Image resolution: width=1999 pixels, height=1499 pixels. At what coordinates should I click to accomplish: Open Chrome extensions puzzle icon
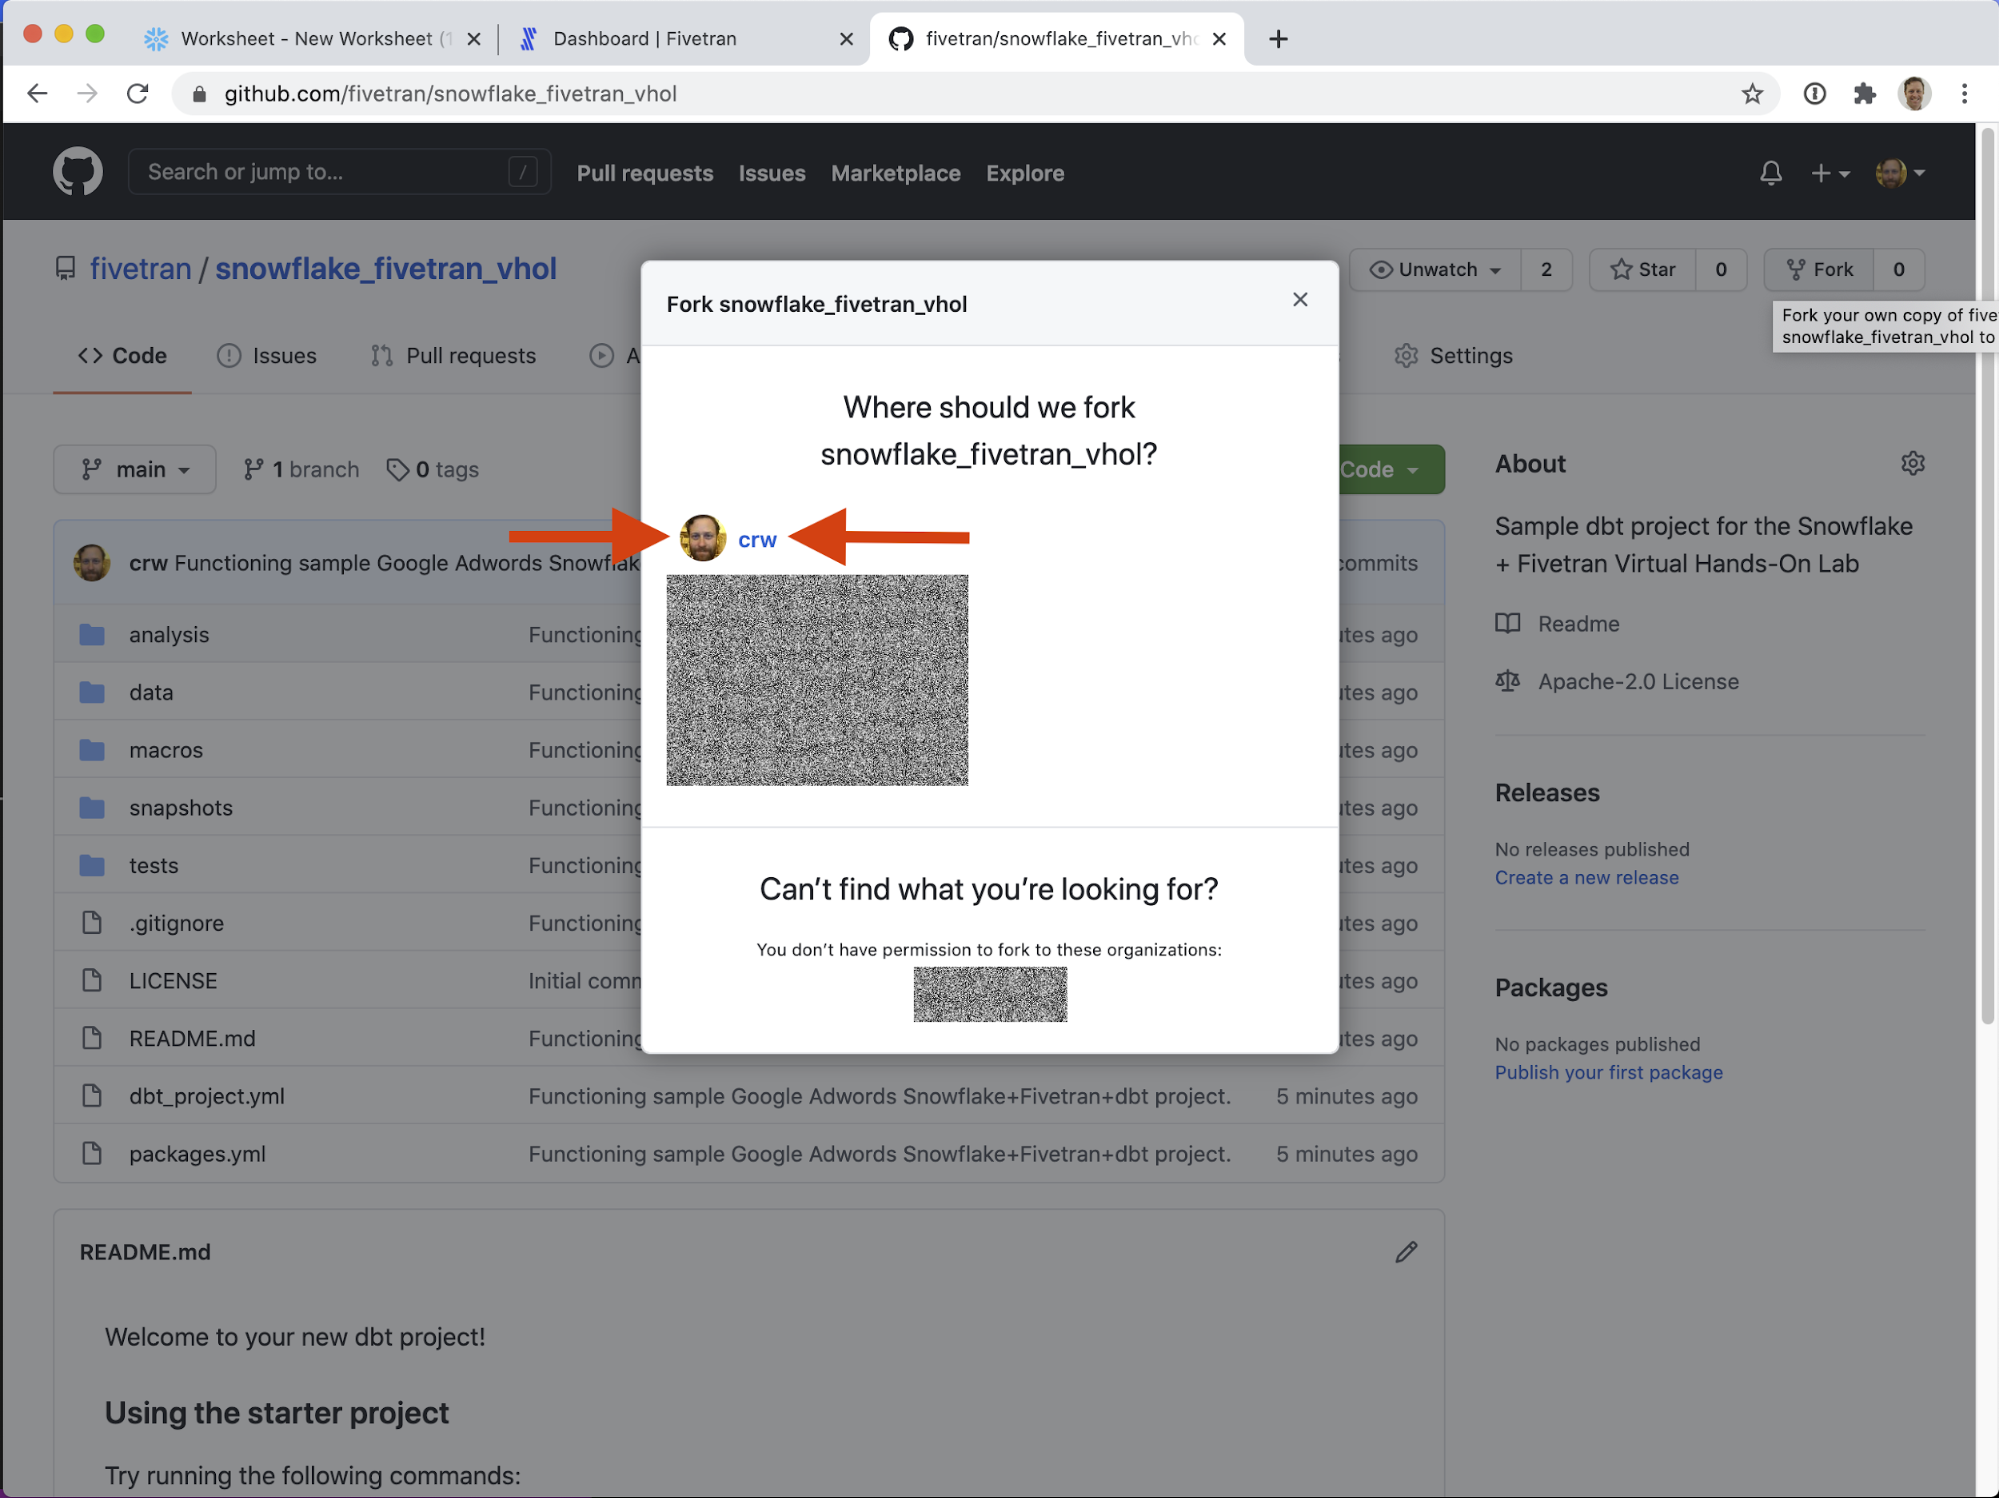[x=1864, y=94]
